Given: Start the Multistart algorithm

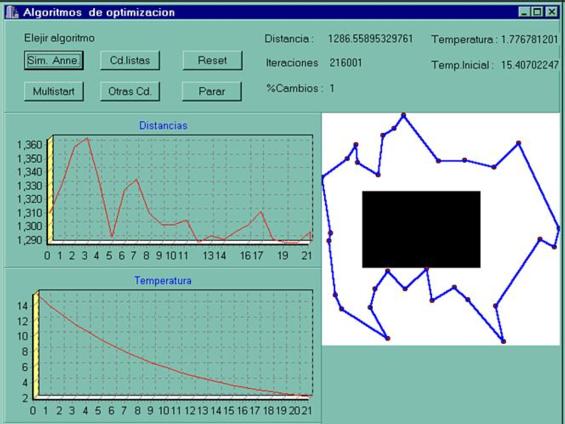Looking at the screenshot, I should [x=54, y=91].
